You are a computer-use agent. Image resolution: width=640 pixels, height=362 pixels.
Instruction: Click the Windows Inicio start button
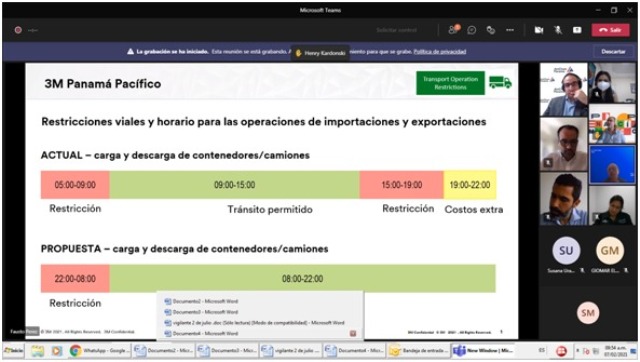point(13,351)
